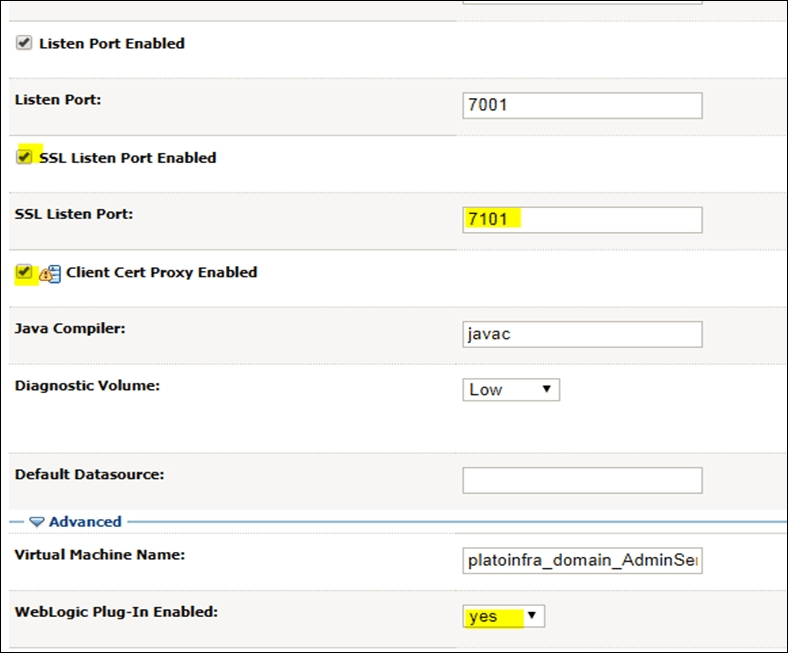Click the empty Default Datasource field

[582, 480]
